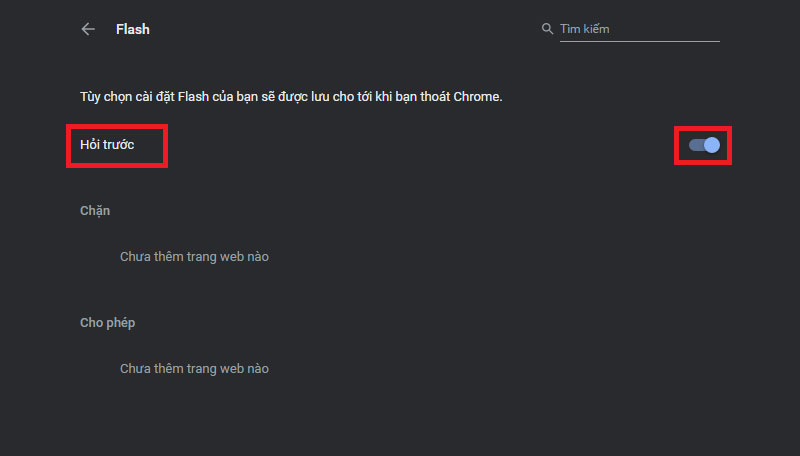This screenshot has height=456, width=800.
Task: Click the empty-list message under Cho phép
Action: tap(194, 369)
